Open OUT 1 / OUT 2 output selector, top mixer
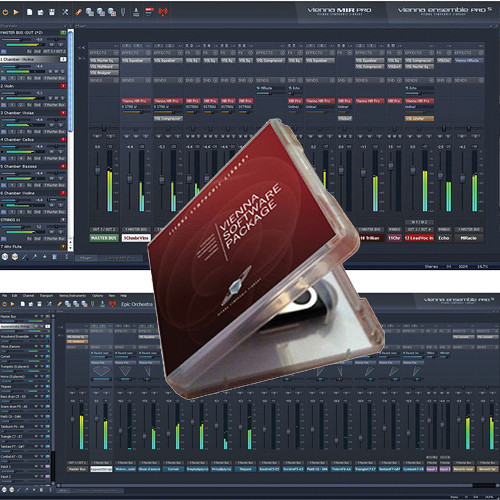 104,229
